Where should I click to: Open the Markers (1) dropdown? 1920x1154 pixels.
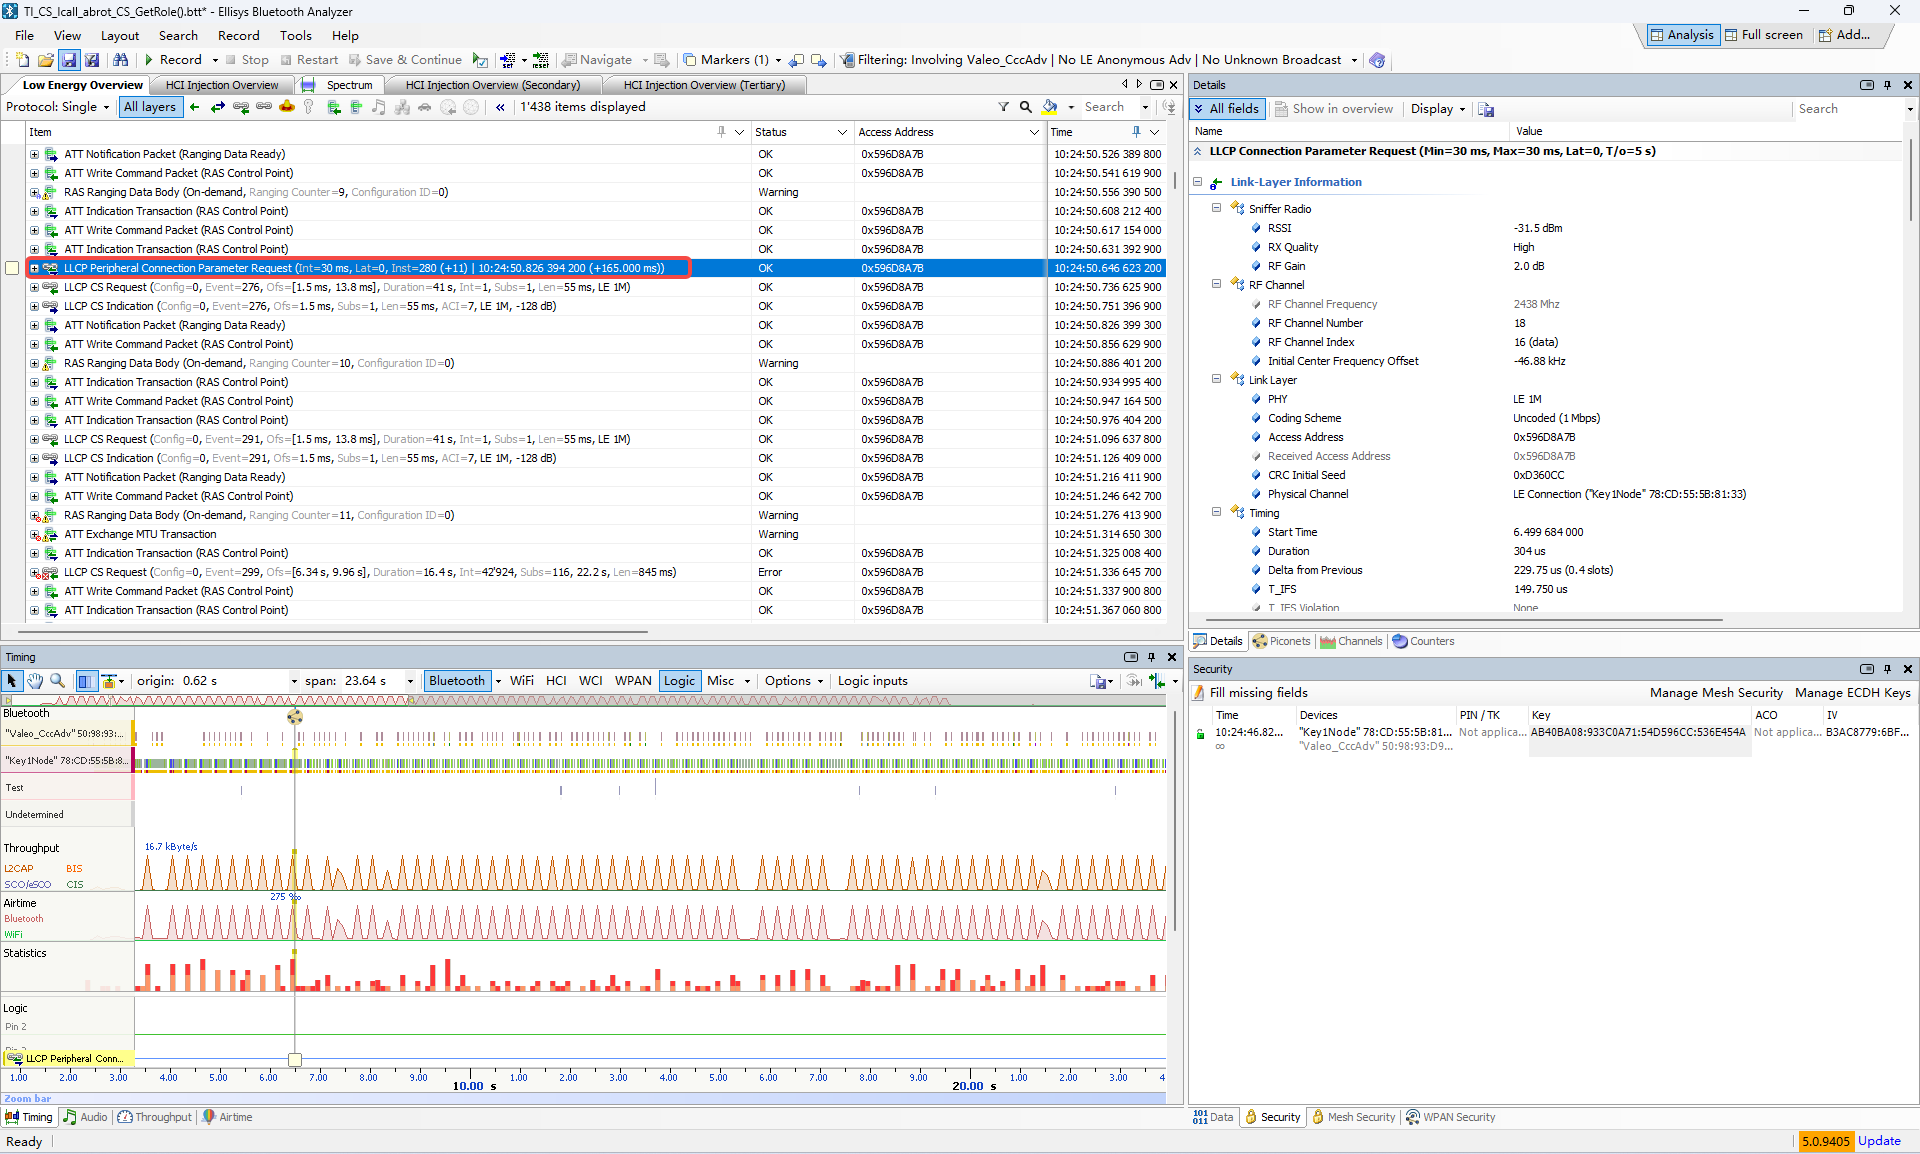tap(733, 60)
